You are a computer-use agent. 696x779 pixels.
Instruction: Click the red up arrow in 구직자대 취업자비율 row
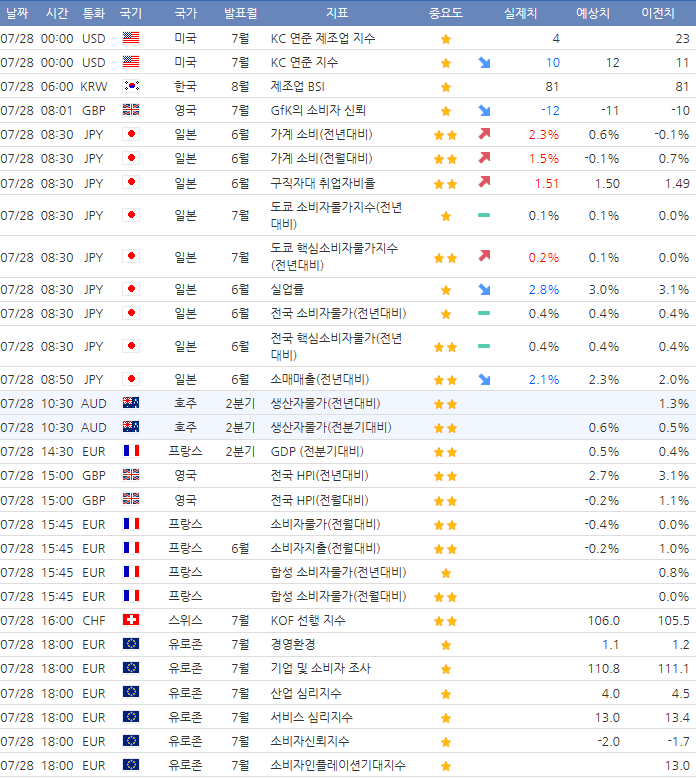tap(484, 182)
